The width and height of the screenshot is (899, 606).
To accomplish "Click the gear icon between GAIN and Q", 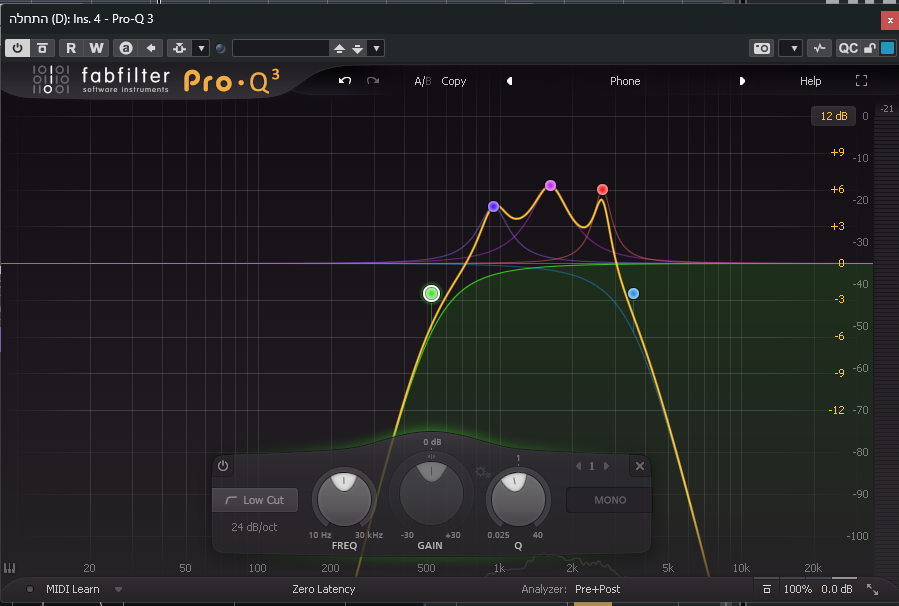I will click(482, 472).
